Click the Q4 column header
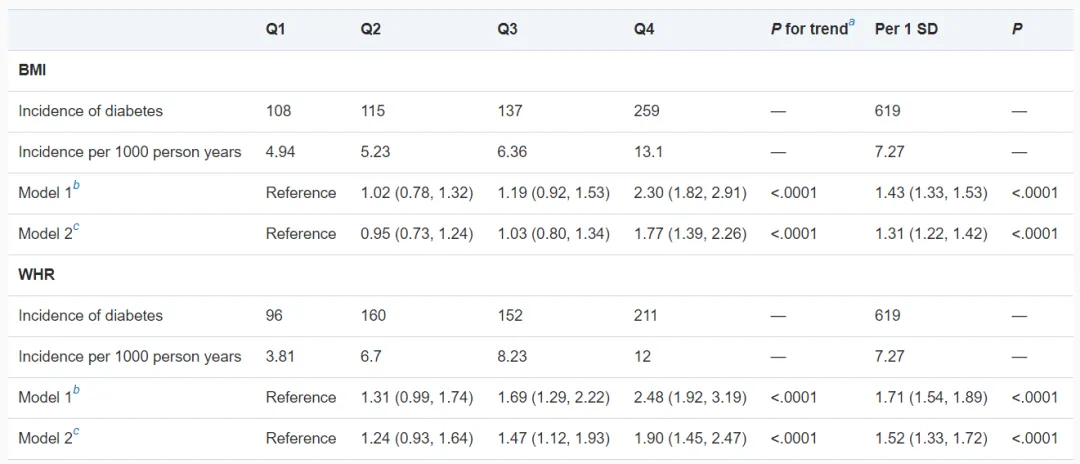 click(644, 30)
